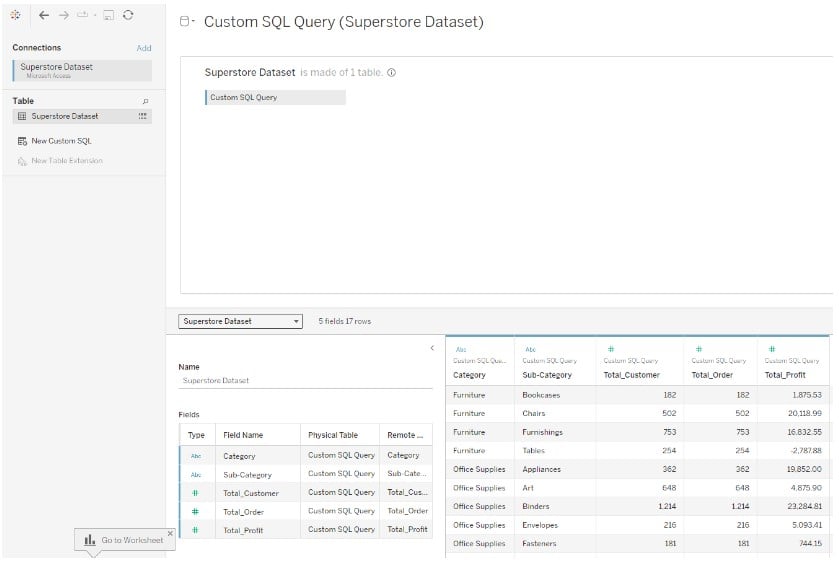Select the Superstore Dataset connection

[x=82, y=71]
